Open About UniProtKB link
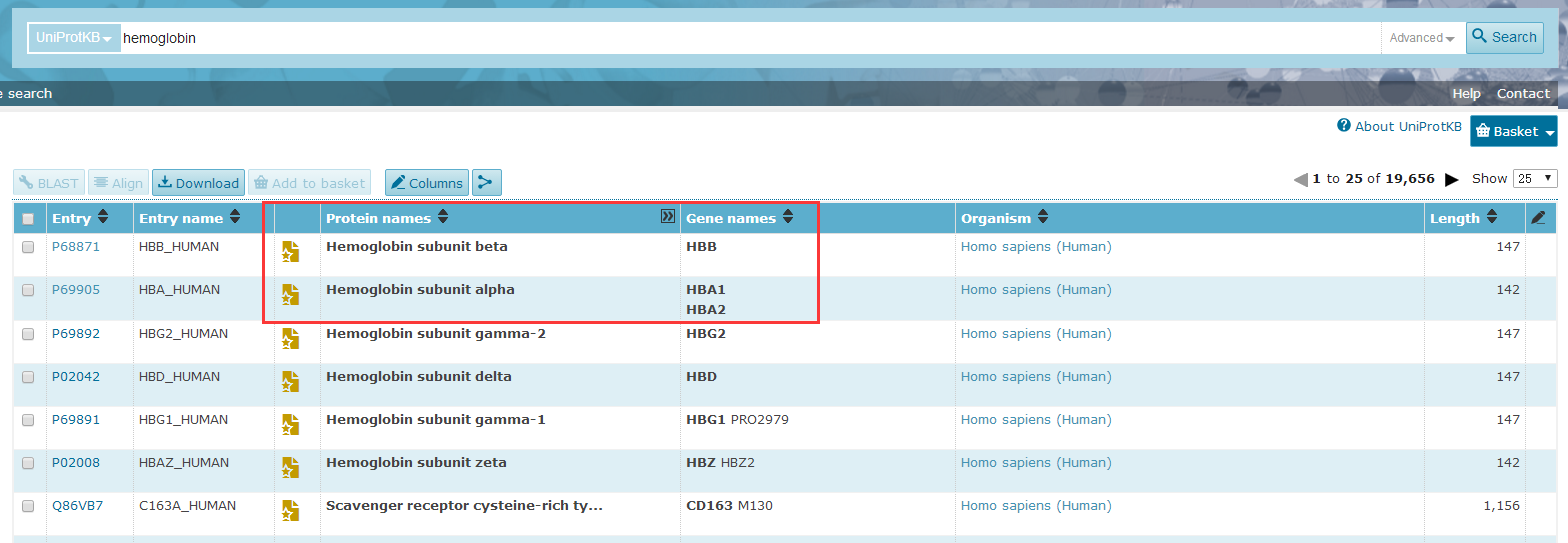Screen dimensions: 1568x543 1408,126
